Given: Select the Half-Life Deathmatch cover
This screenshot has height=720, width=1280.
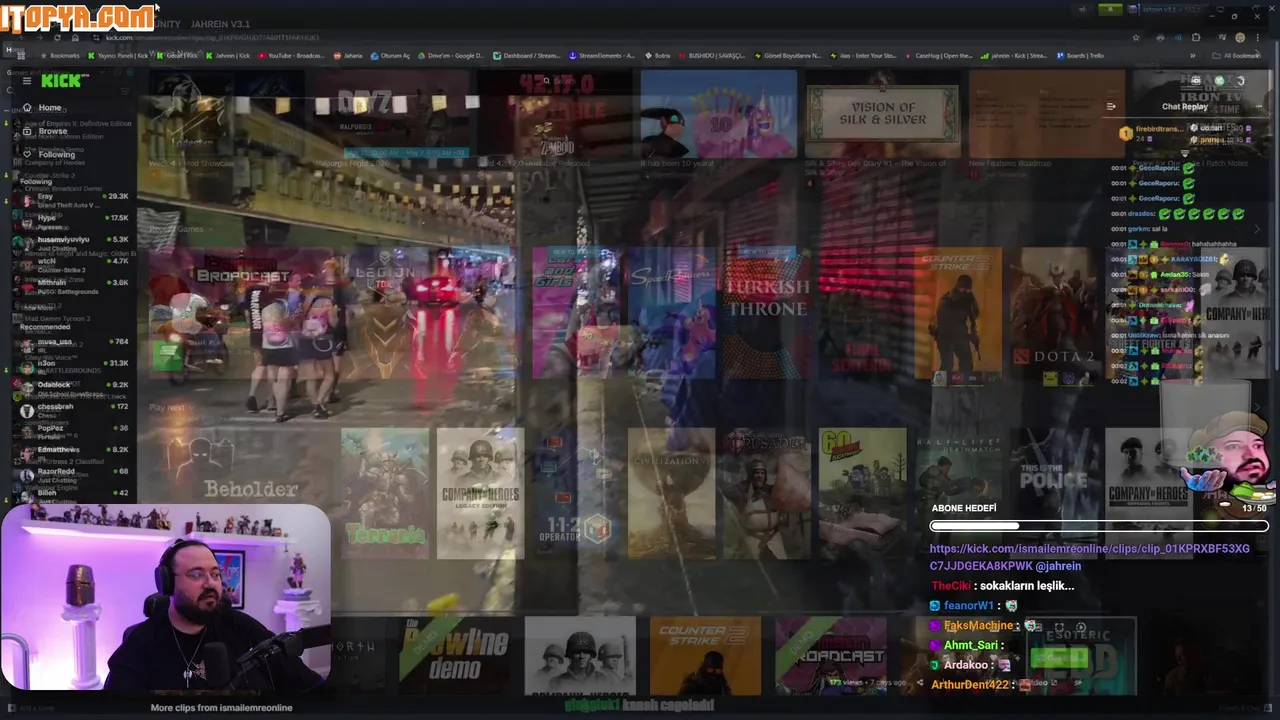Looking at the screenshot, I should pos(958,493).
